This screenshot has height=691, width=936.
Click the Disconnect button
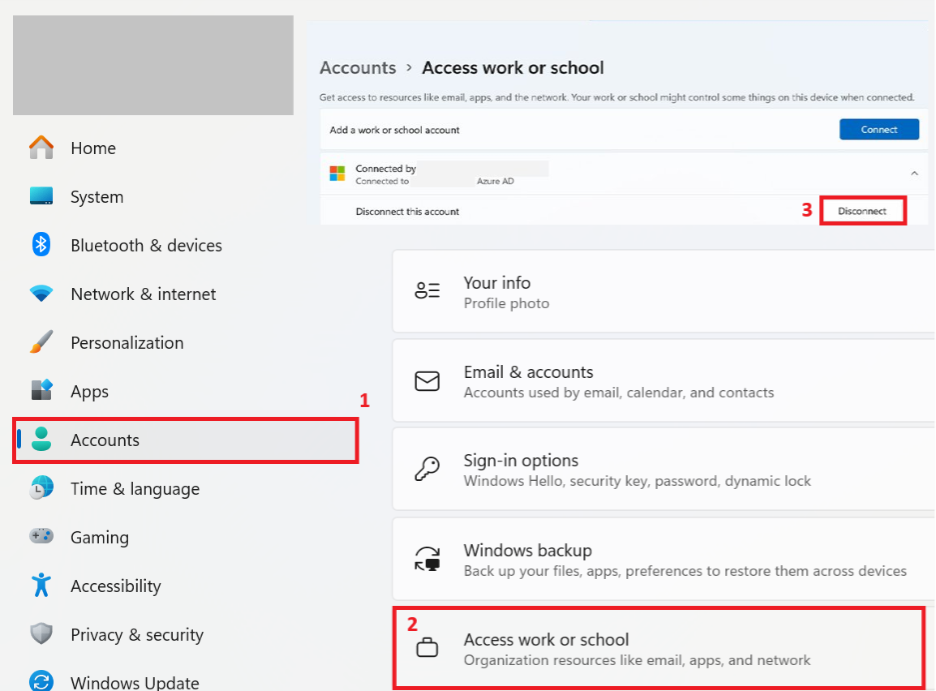(x=863, y=211)
